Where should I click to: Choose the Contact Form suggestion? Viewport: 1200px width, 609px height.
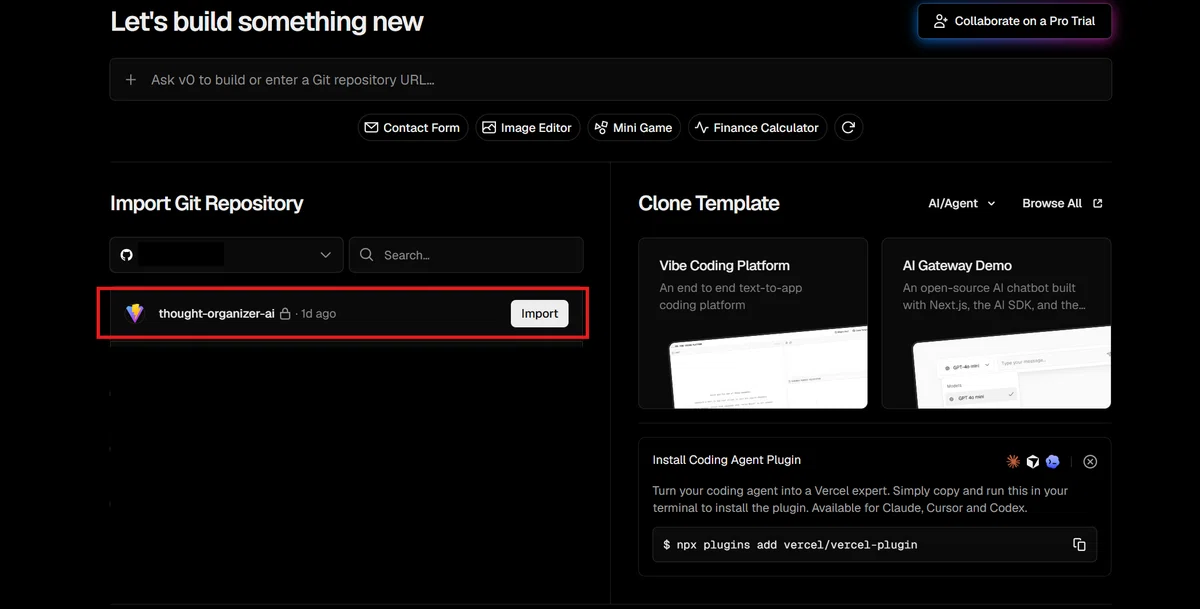click(412, 128)
